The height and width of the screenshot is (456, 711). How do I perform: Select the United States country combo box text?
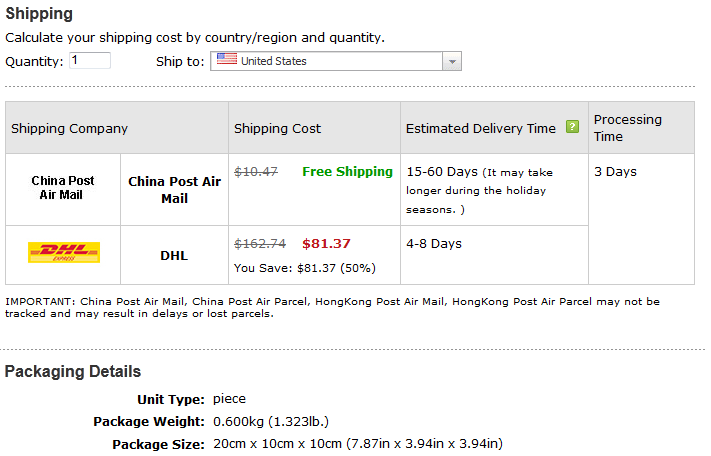(x=274, y=61)
